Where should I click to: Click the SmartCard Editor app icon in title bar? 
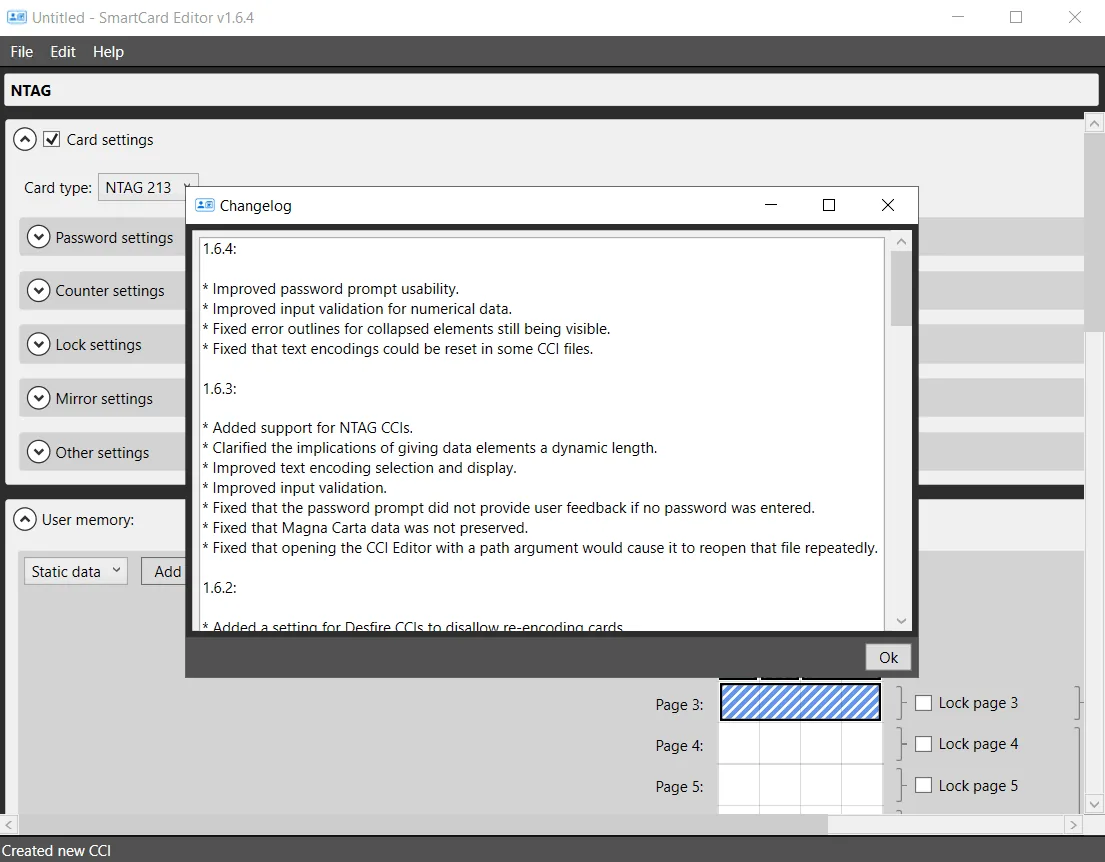(x=16, y=17)
